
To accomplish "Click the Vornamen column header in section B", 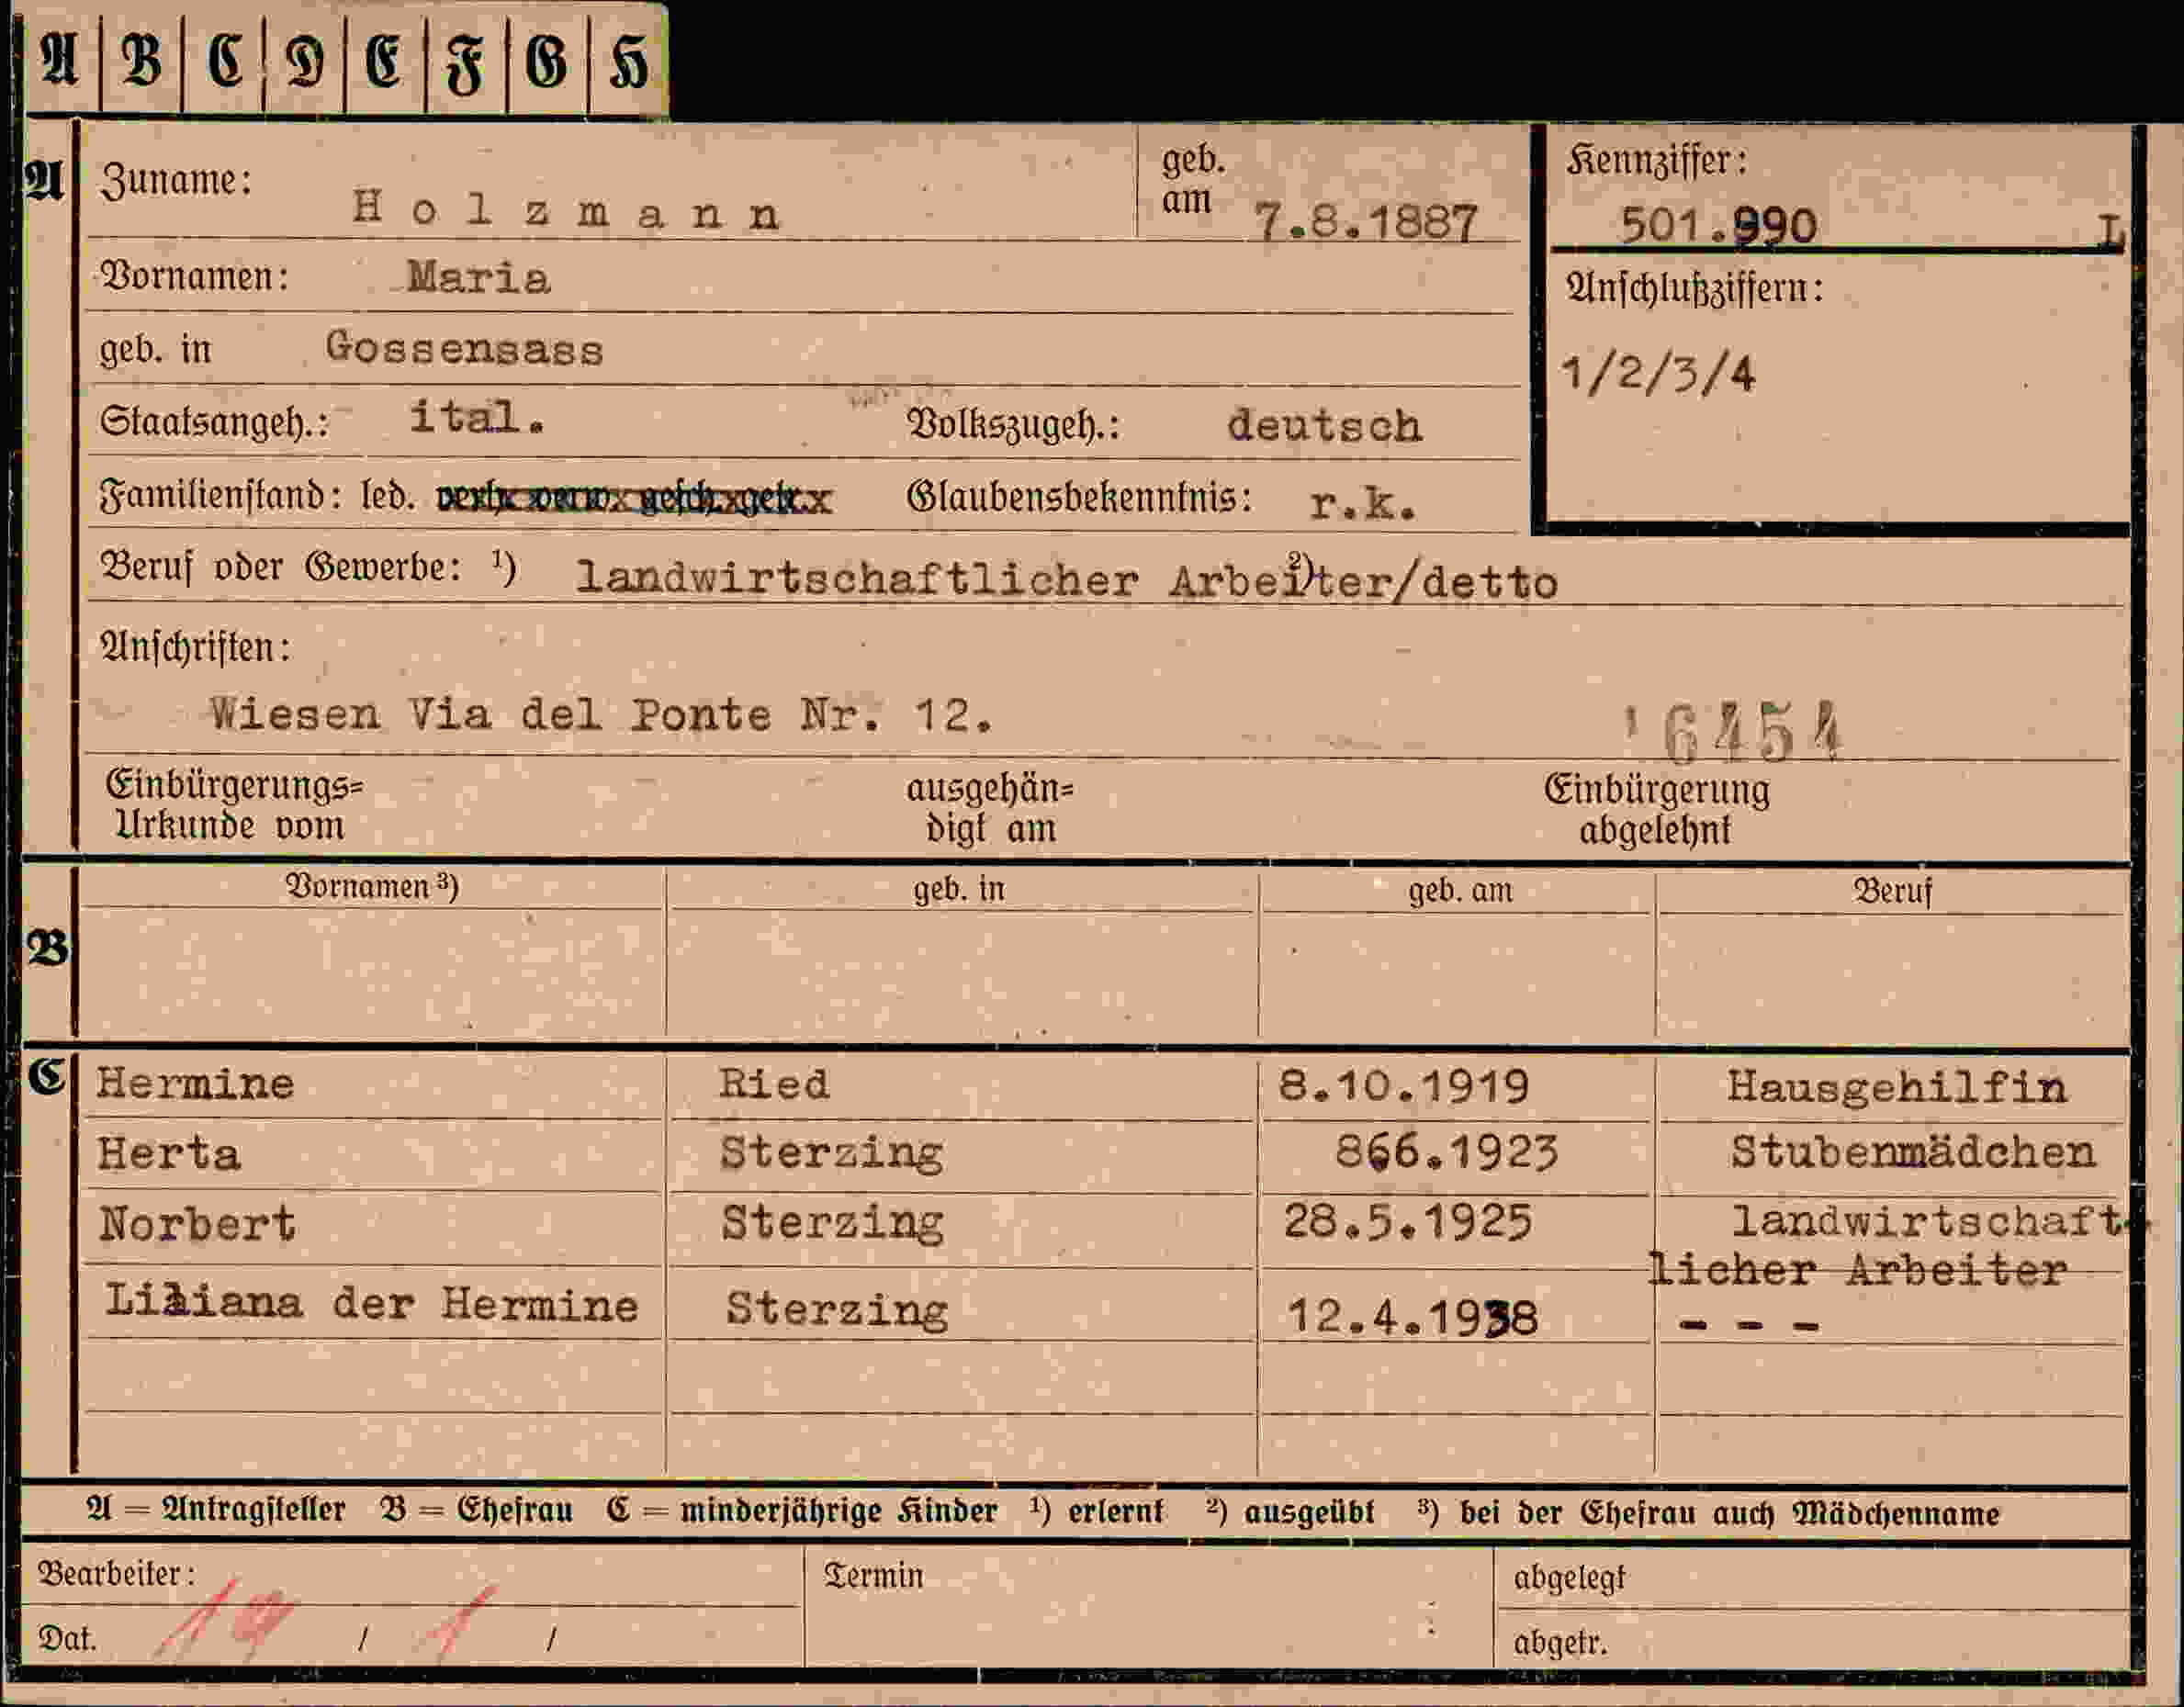I will click(x=371, y=886).
